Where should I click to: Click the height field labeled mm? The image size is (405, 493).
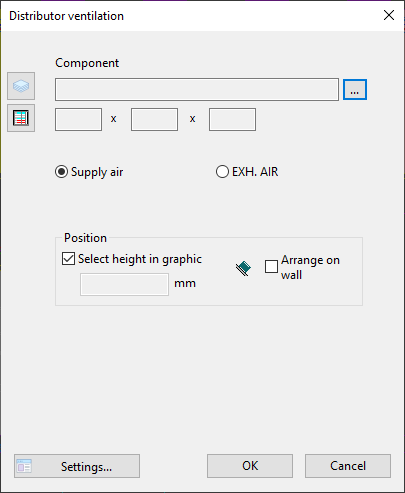pyautogui.click(x=124, y=284)
